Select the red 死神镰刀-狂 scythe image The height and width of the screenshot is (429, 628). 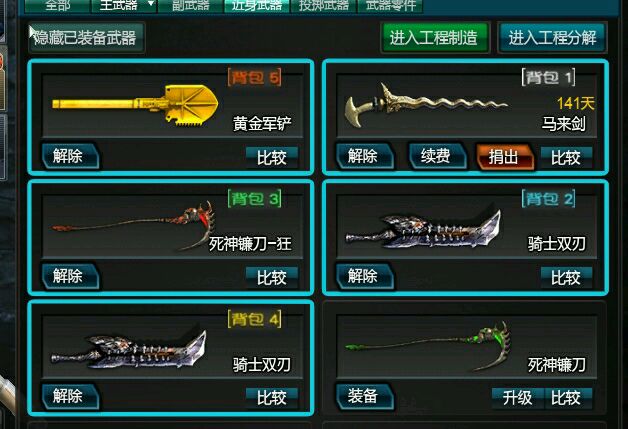click(x=133, y=226)
